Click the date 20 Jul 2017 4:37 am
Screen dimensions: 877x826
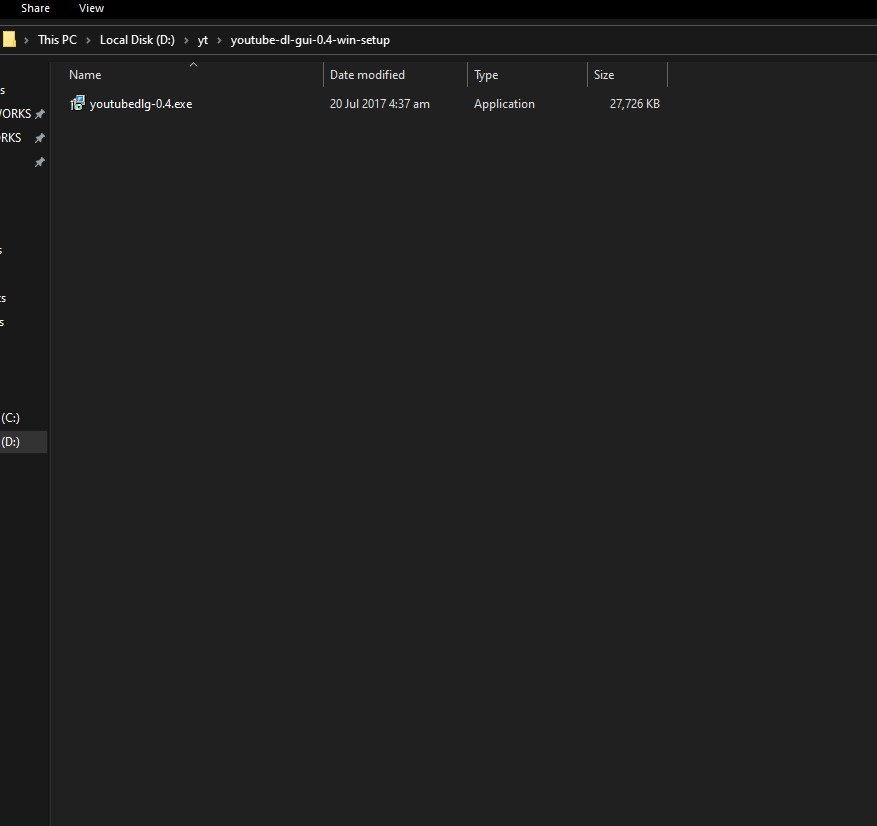tap(380, 104)
